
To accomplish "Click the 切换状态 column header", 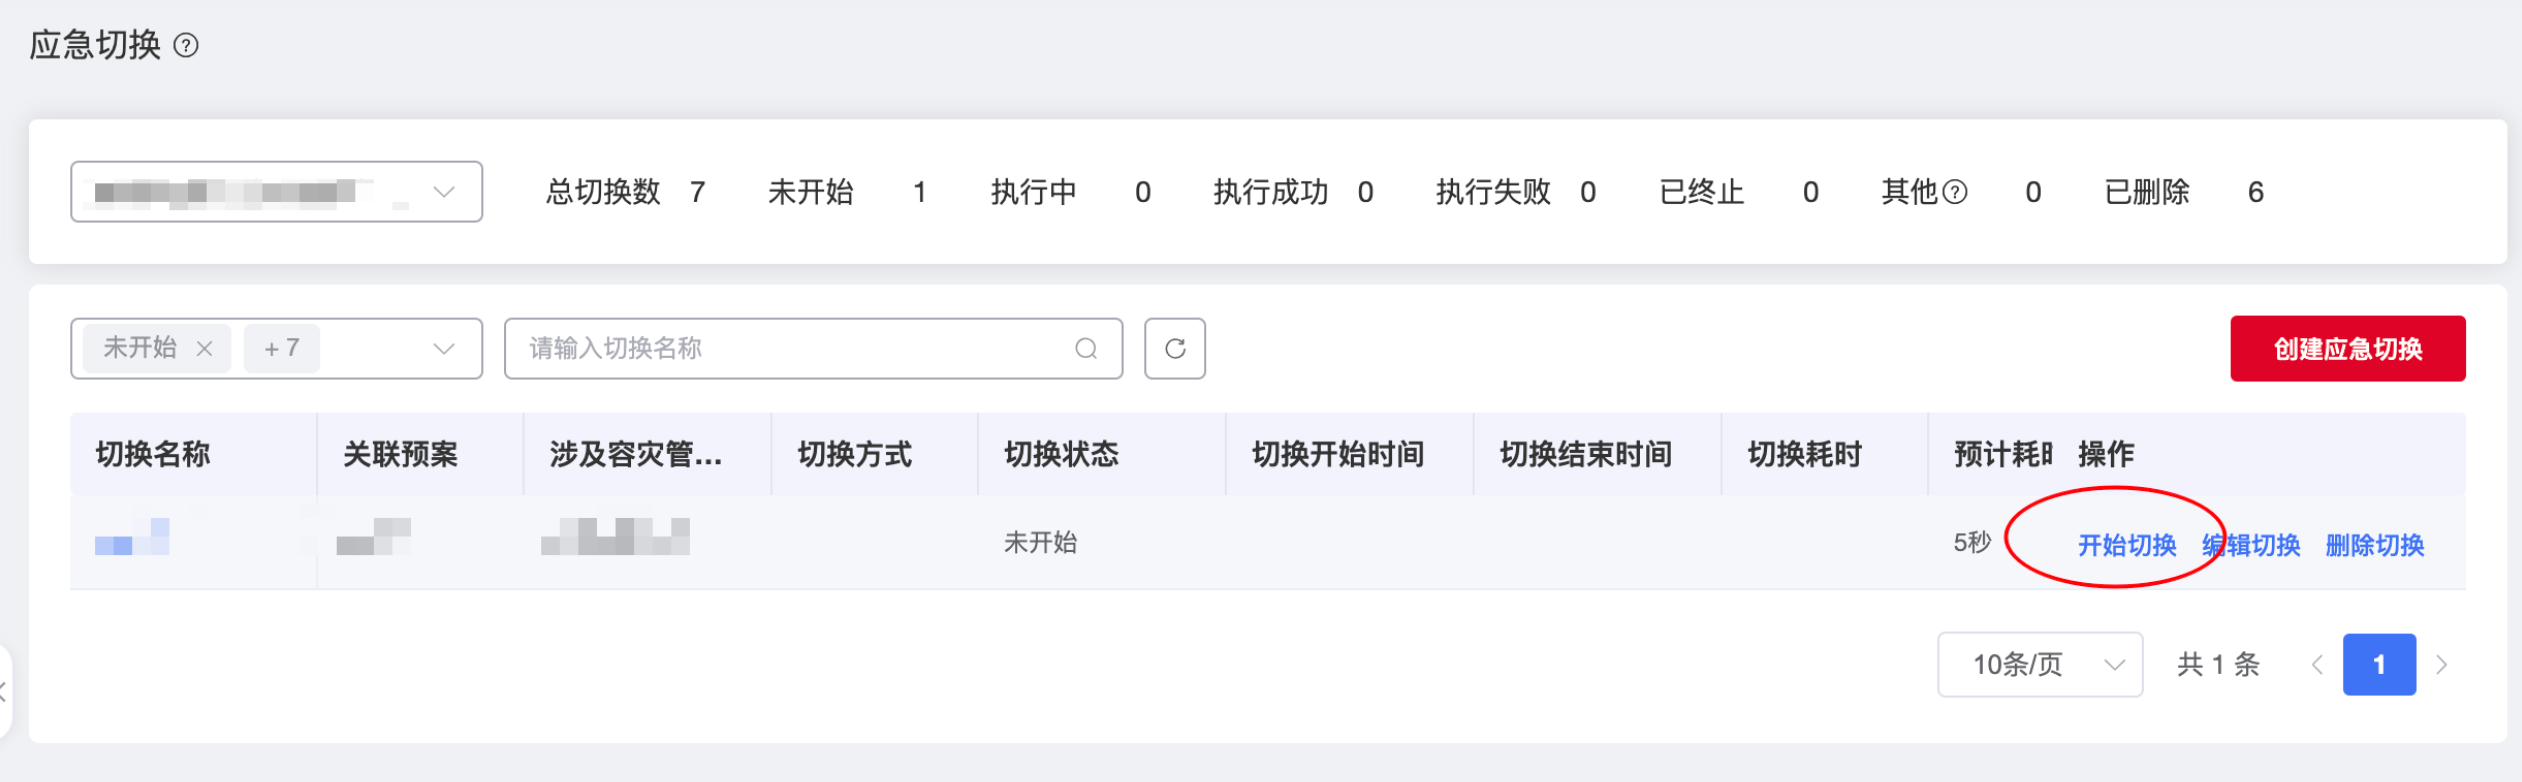I will (x=1062, y=455).
